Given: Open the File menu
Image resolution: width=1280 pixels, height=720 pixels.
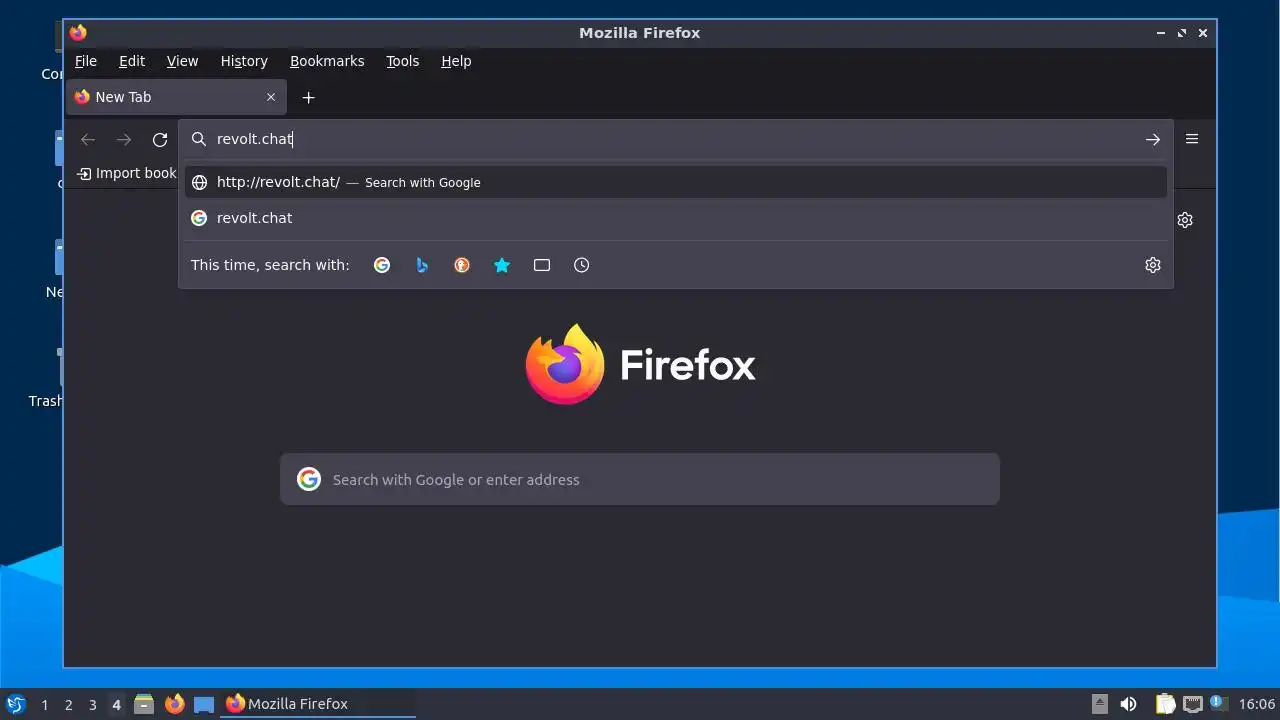Looking at the screenshot, I should click(x=86, y=61).
